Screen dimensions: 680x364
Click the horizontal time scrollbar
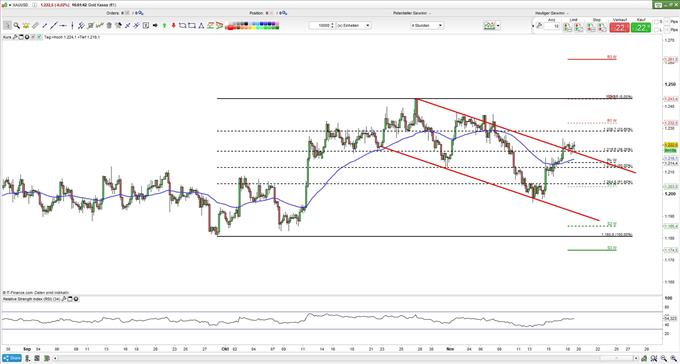(x=345, y=358)
